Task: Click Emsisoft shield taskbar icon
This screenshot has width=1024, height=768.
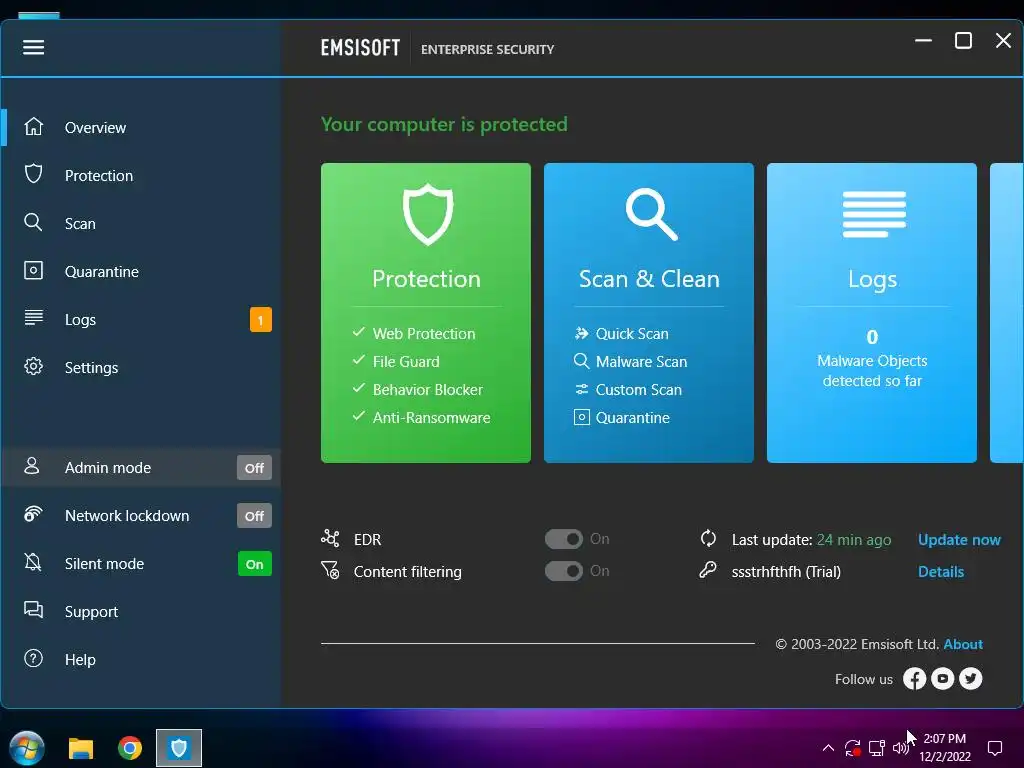Action: pos(179,748)
